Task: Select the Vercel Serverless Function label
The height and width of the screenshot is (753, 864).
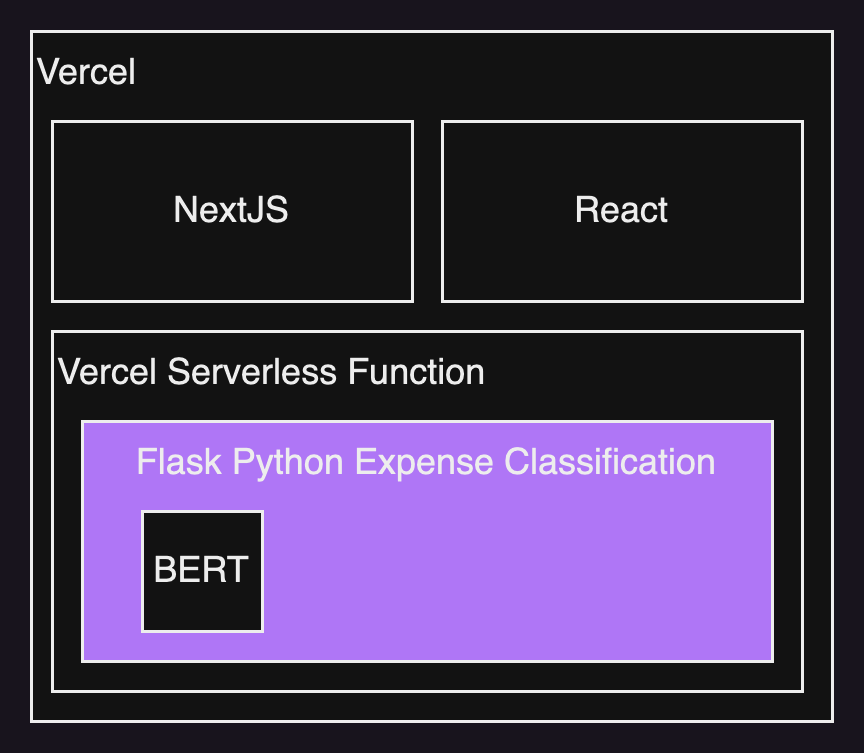Action: (271, 372)
